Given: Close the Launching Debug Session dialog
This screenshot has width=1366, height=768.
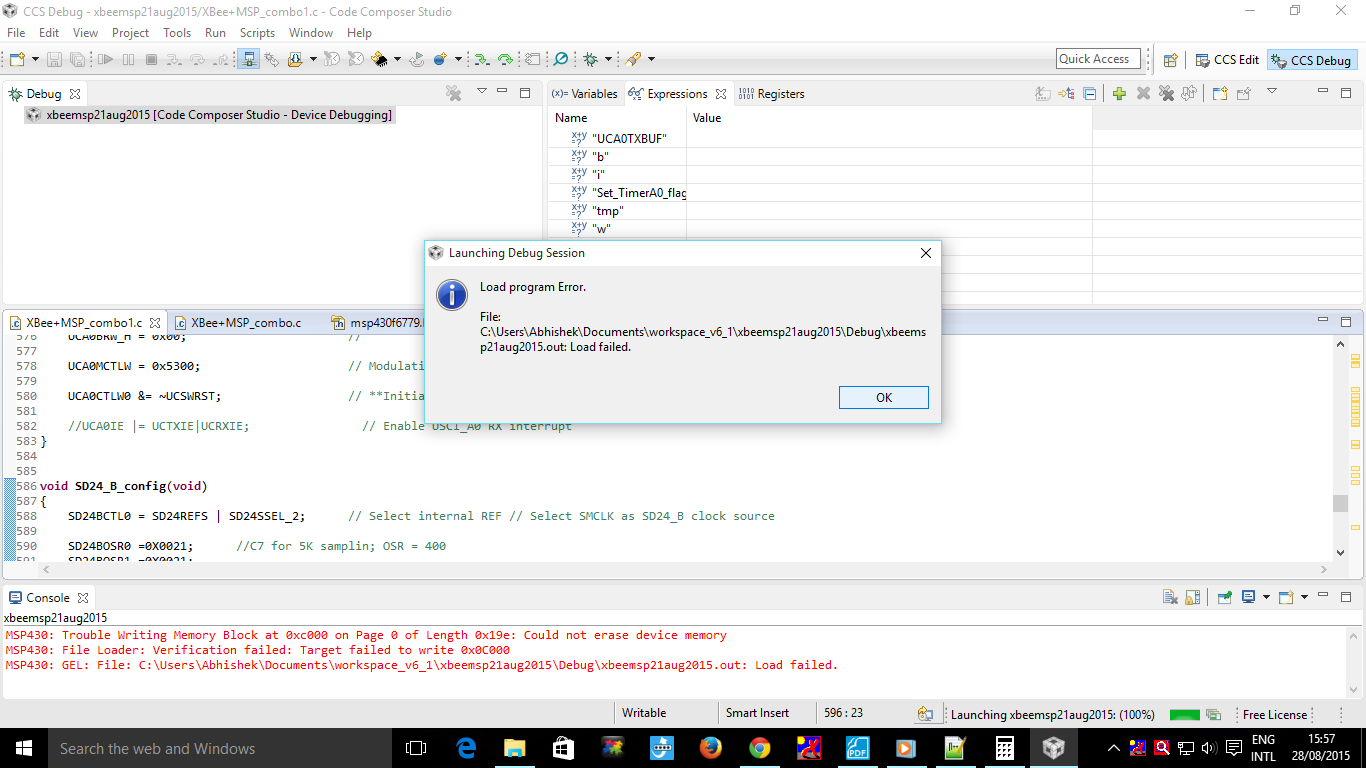Looking at the screenshot, I should pyautogui.click(x=926, y=253).
